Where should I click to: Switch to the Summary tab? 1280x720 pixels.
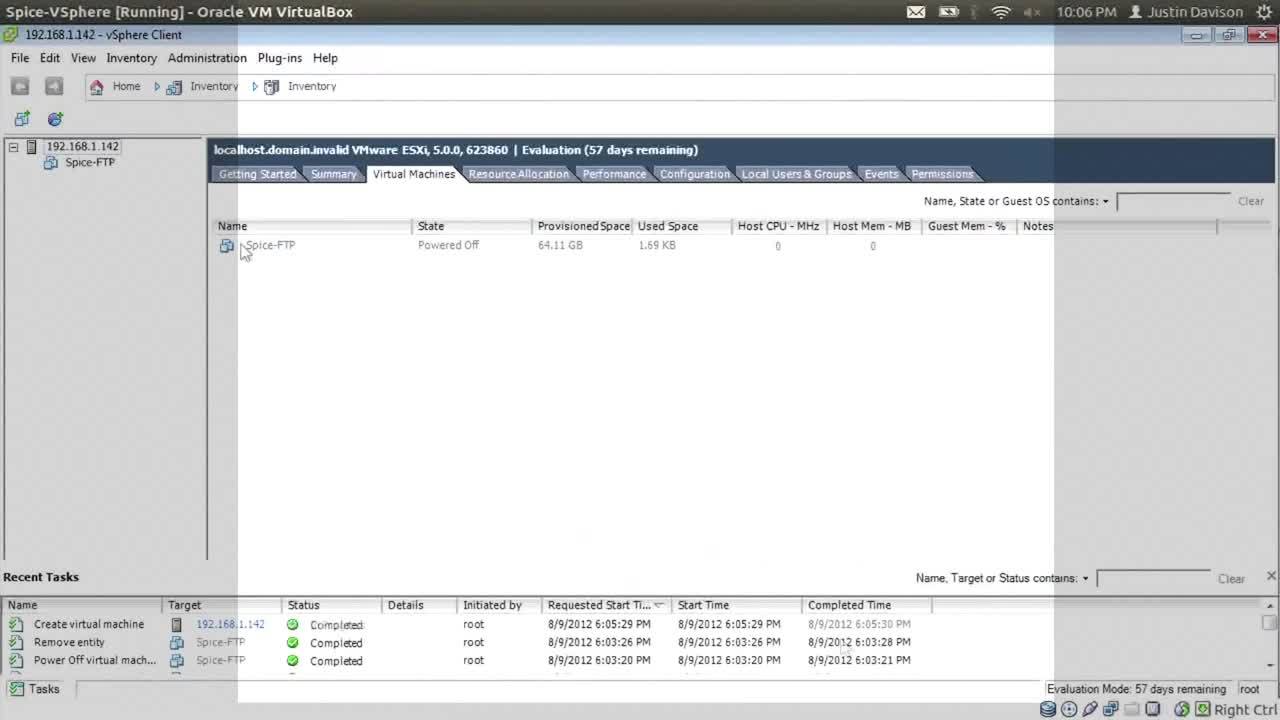(x=333, y=174)
